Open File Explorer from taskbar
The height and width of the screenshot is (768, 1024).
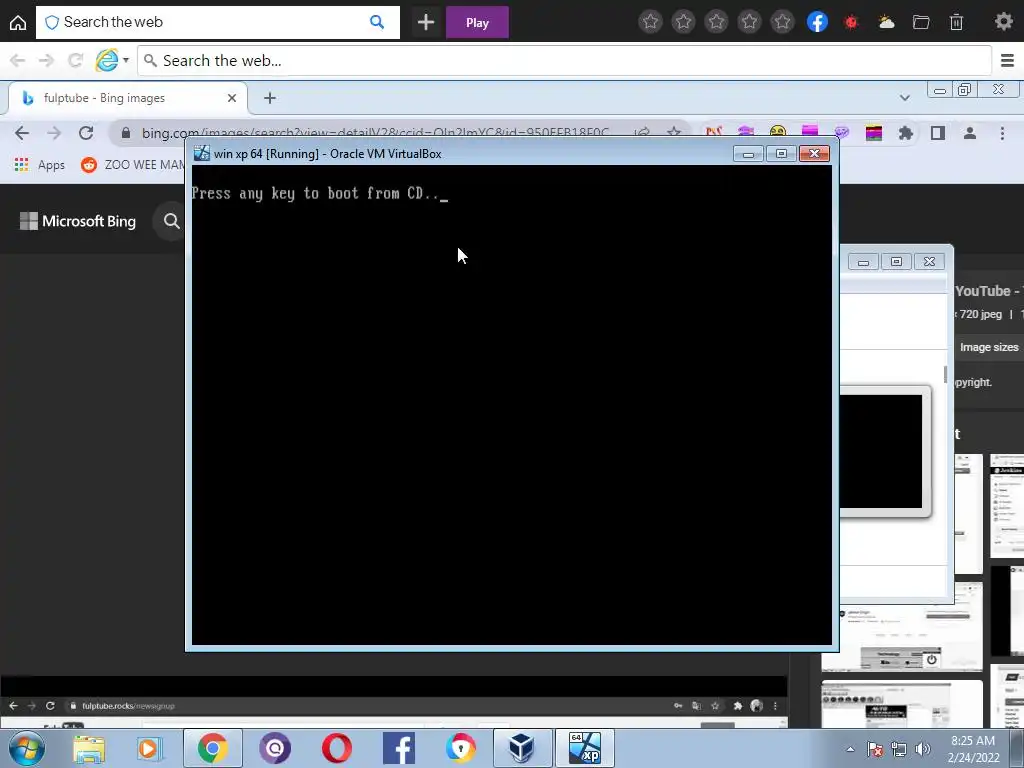[x=89, y=748]
